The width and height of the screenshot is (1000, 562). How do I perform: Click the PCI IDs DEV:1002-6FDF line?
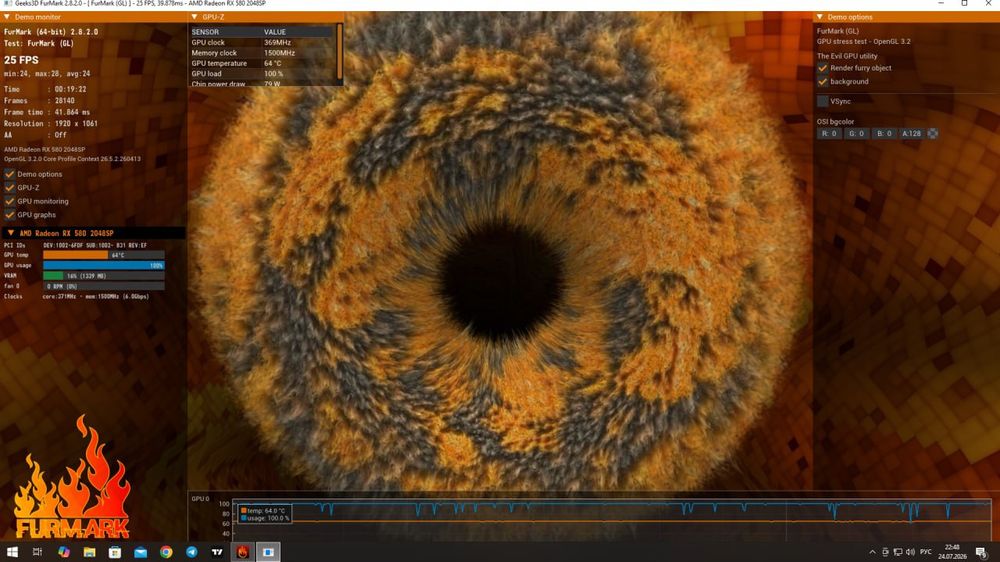75,245
